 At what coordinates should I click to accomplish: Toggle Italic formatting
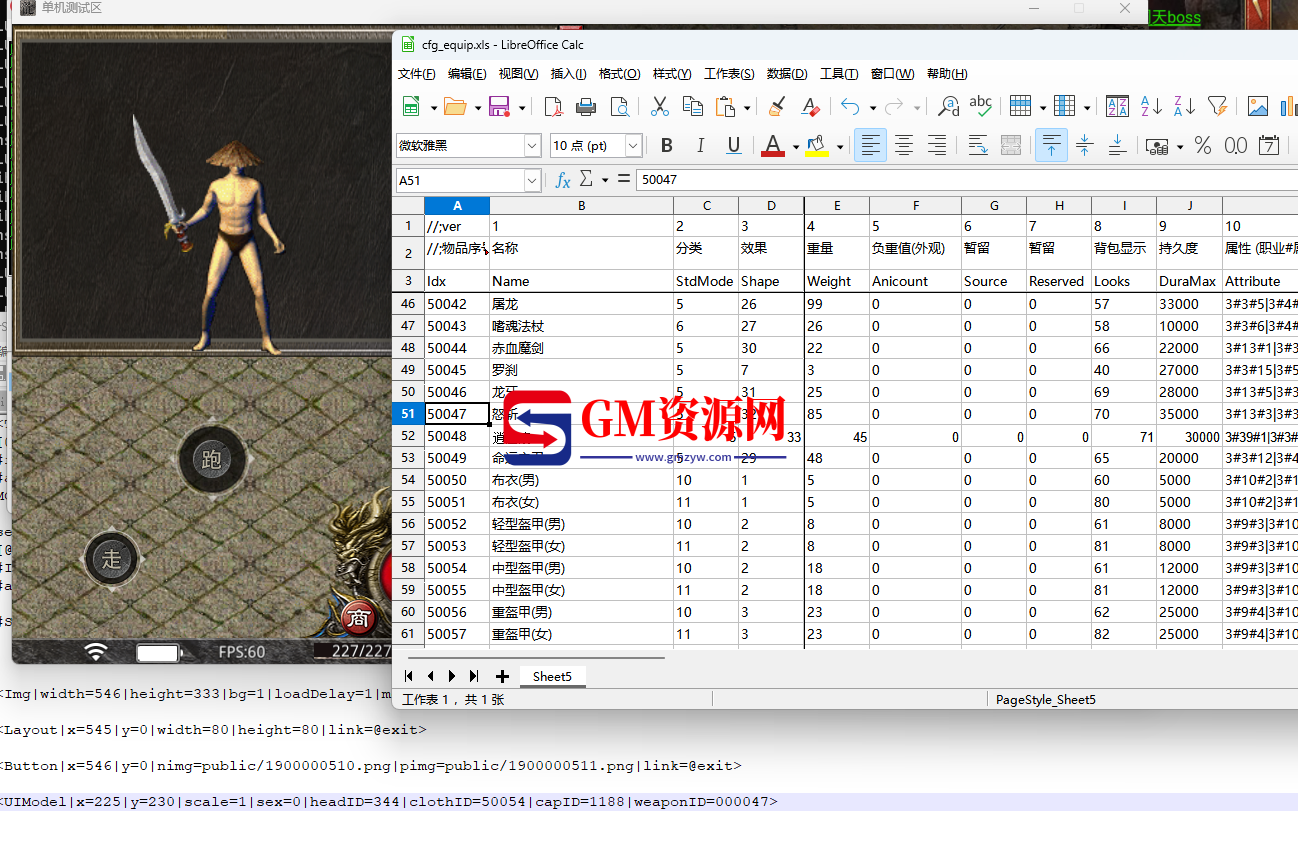700,146
